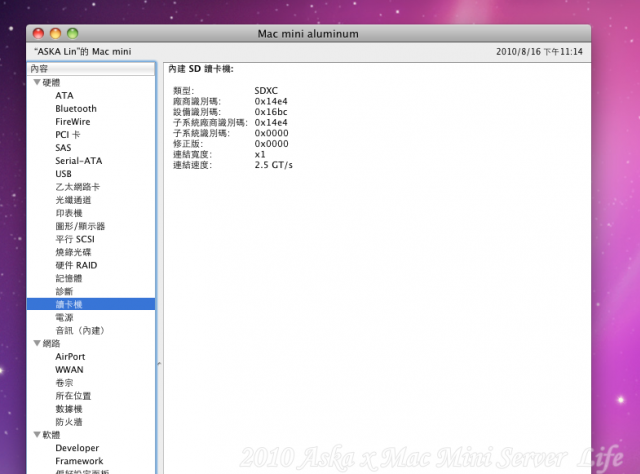This screenshot has height=474, width=640.
Task: Open 燒錄光碟 disc burning entry
Action: coord(73,252)
